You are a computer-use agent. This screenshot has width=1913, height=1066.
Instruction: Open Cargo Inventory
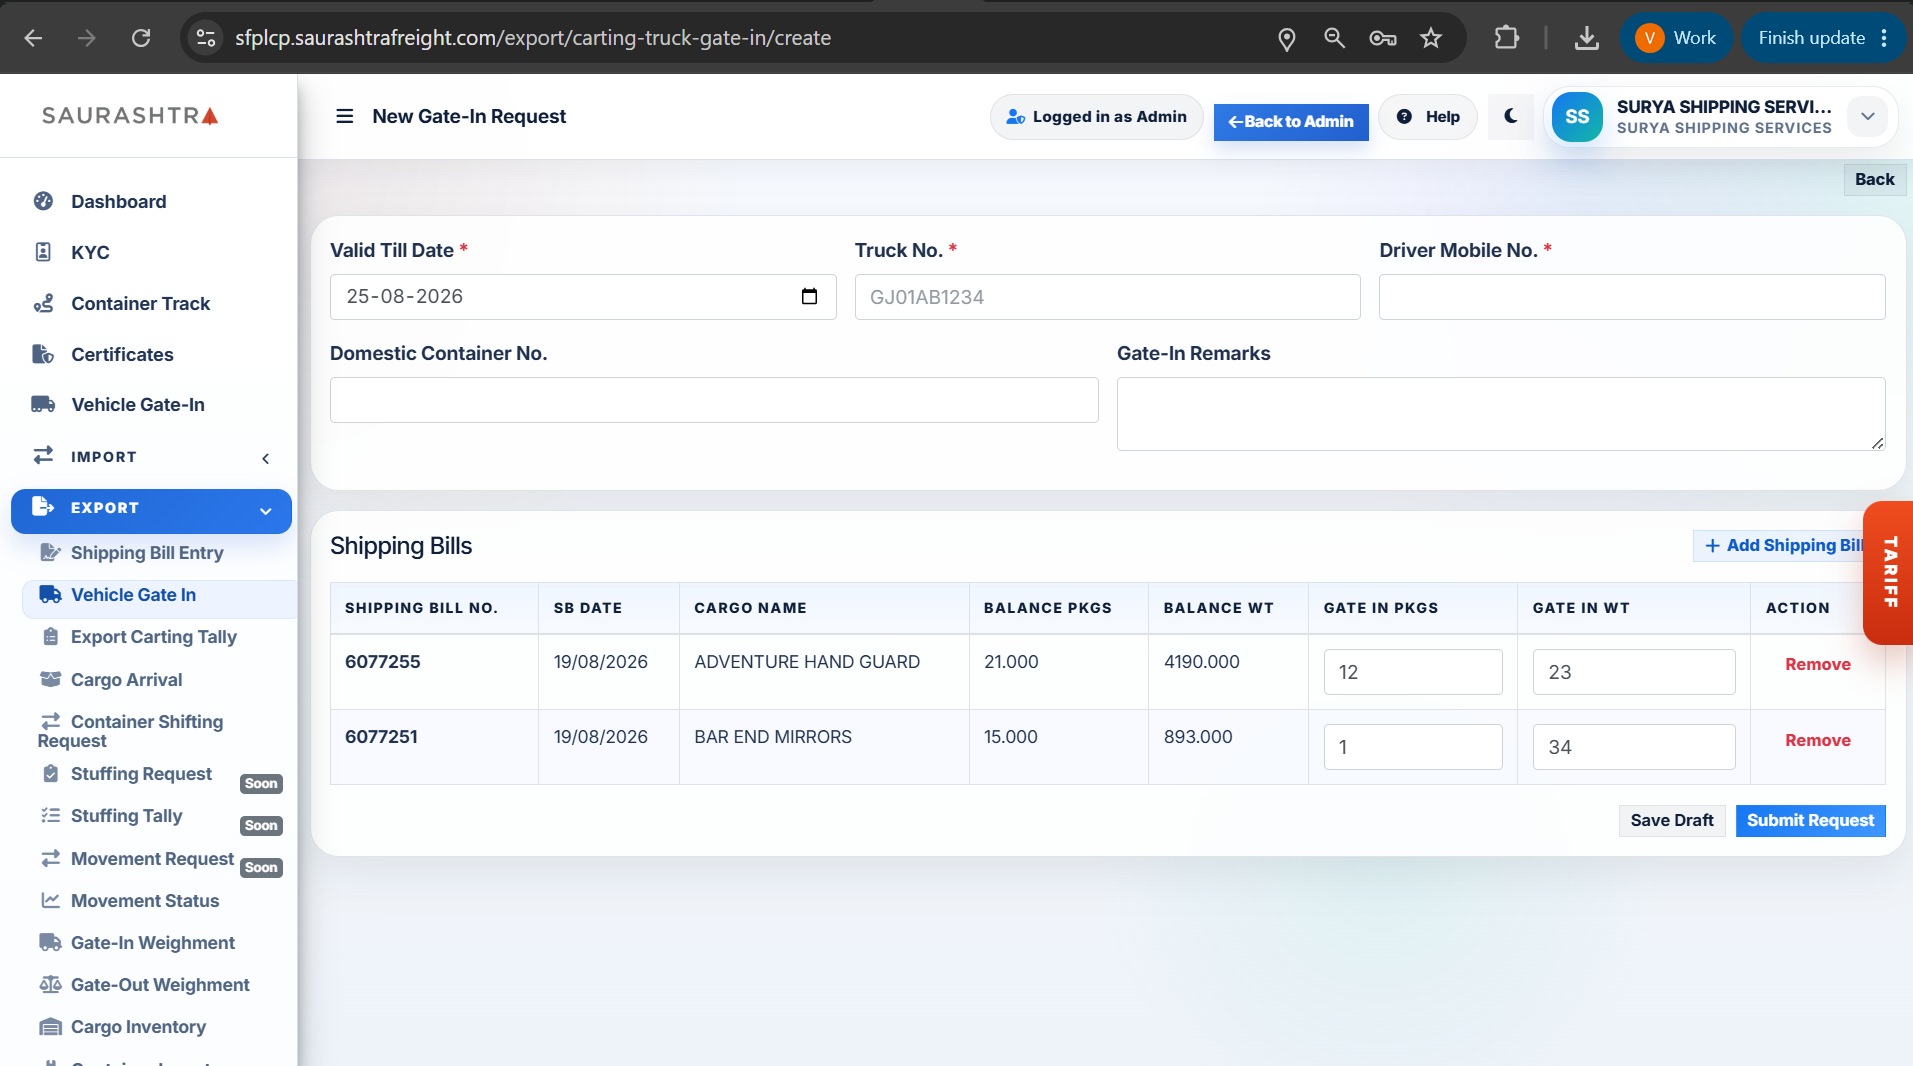coord(138,1027)
